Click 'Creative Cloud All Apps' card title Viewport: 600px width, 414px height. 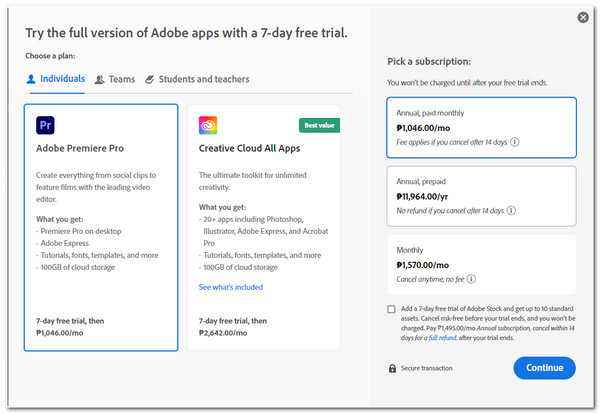(249, 148)
